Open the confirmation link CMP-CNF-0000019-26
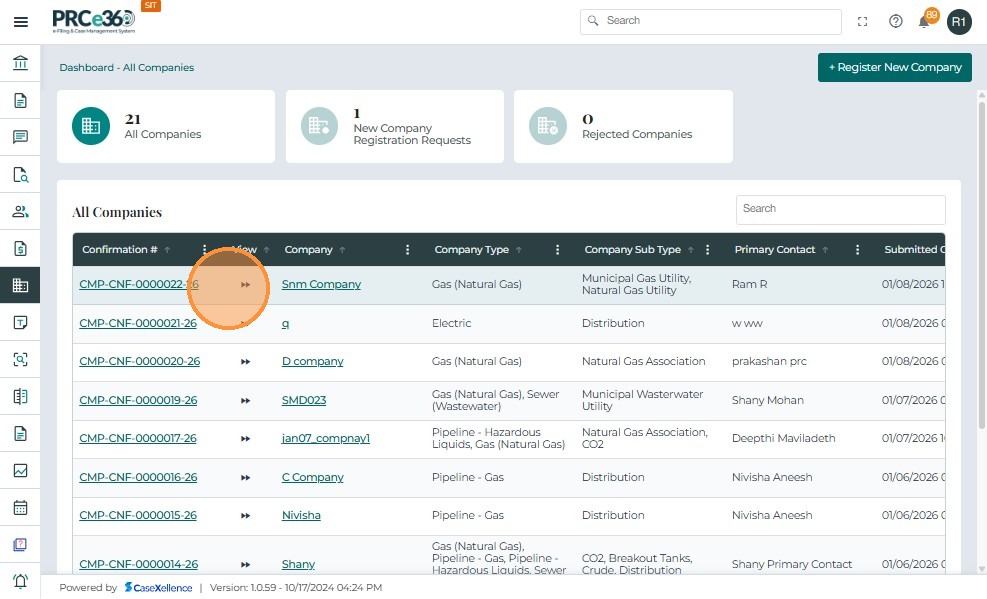Screen dimensions: 987x599 click(x=138, y=401)
